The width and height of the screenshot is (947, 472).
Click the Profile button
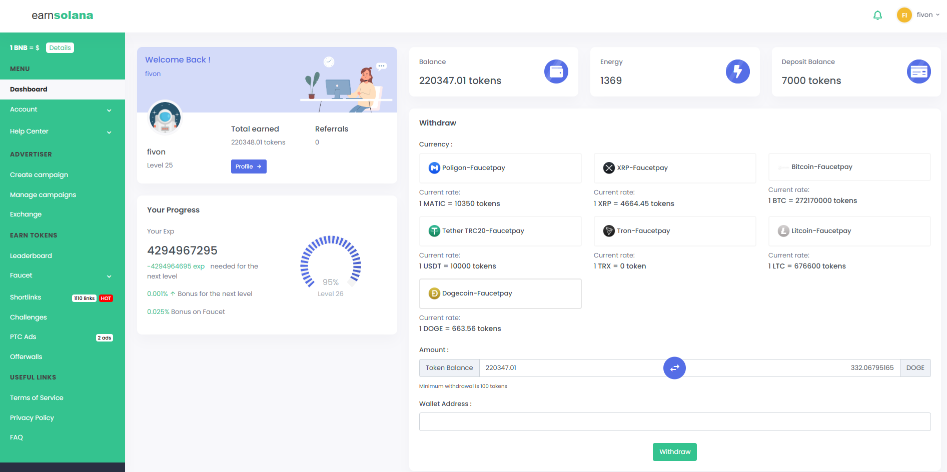point(249,166)
